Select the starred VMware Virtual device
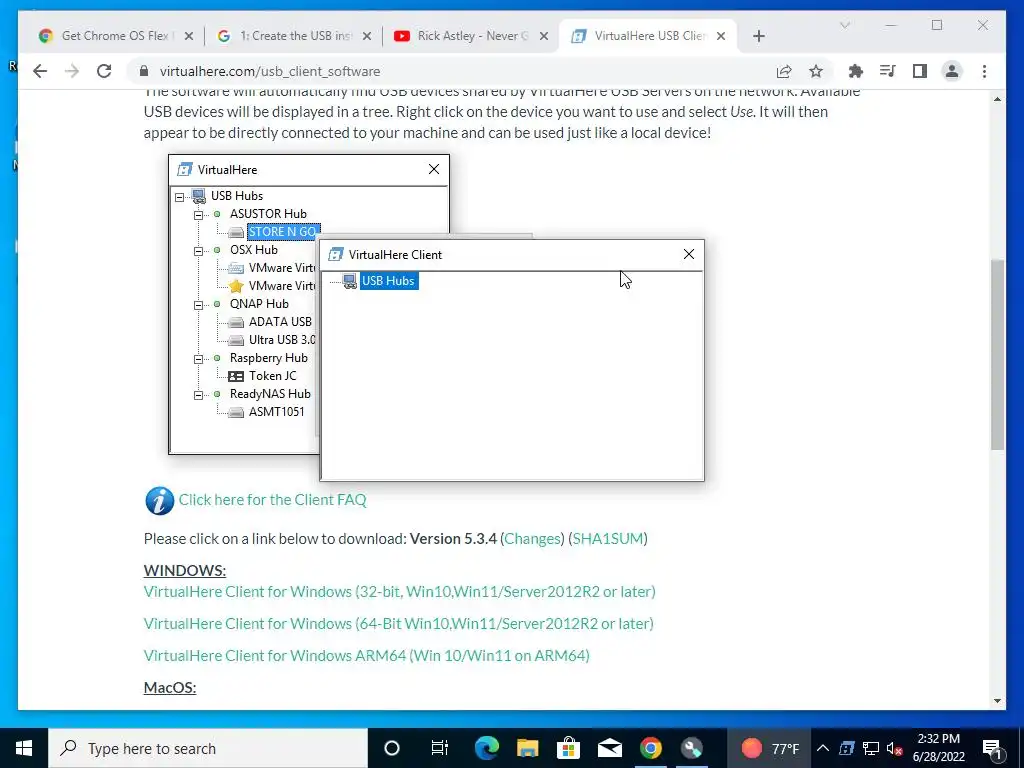Screen dimensions: 1024x768 [281, 286]
